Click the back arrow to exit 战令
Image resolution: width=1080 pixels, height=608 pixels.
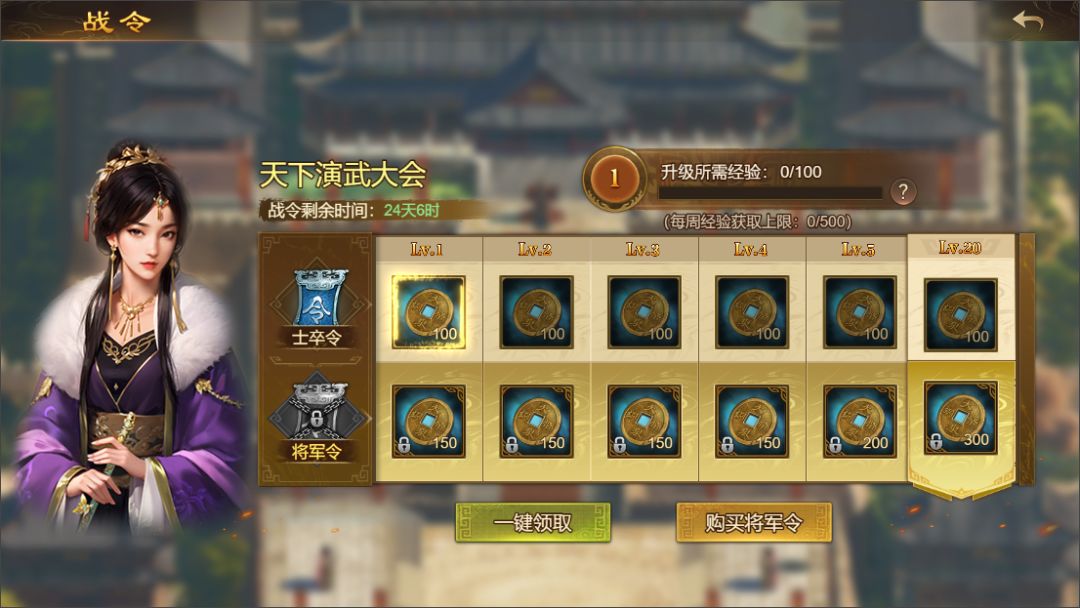tap(1028, 21)
